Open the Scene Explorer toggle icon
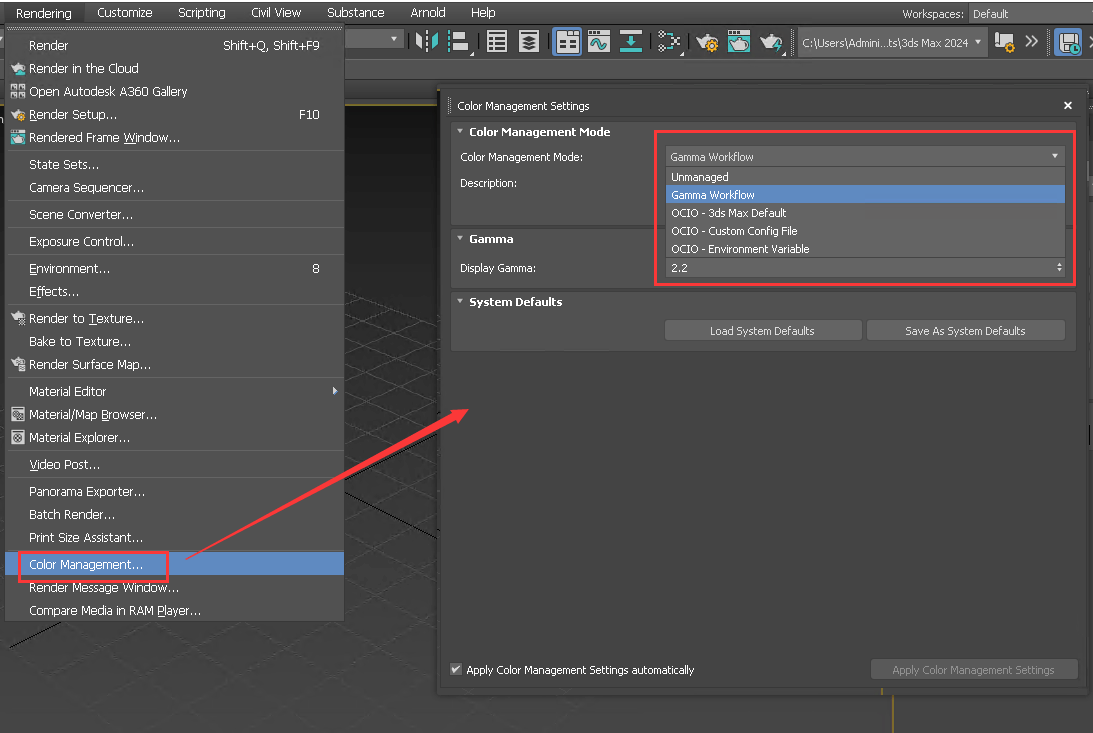This screenshot has width=1093, height=733. click(497, 41)
